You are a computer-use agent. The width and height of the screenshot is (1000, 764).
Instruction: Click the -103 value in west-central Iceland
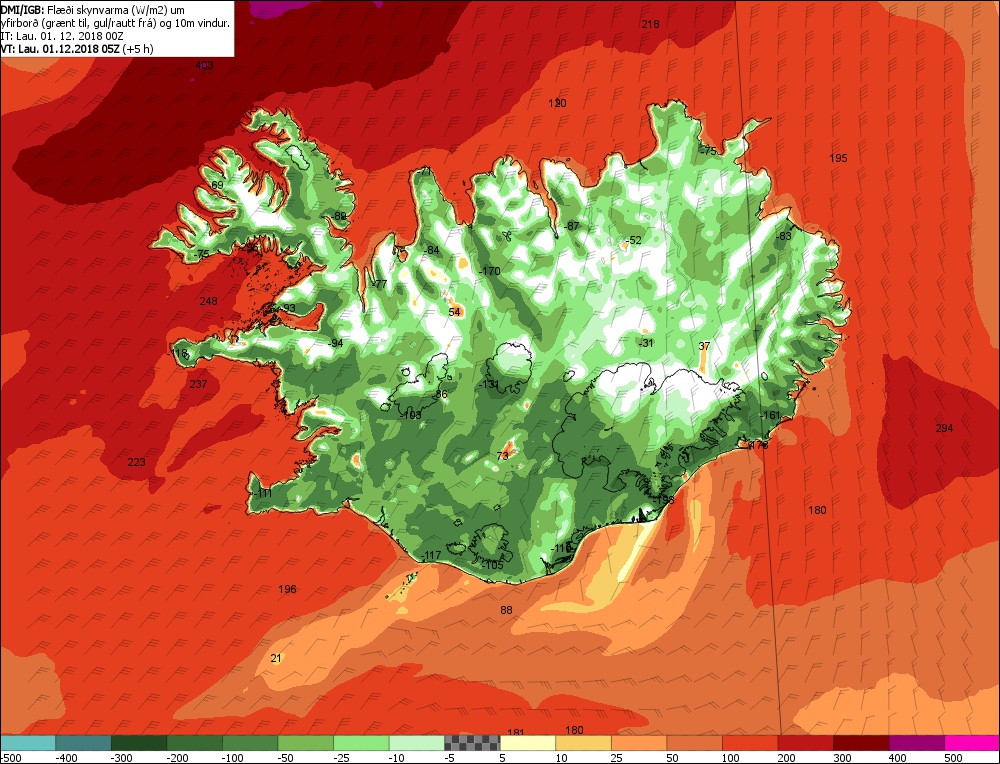(x=411, y=415)
